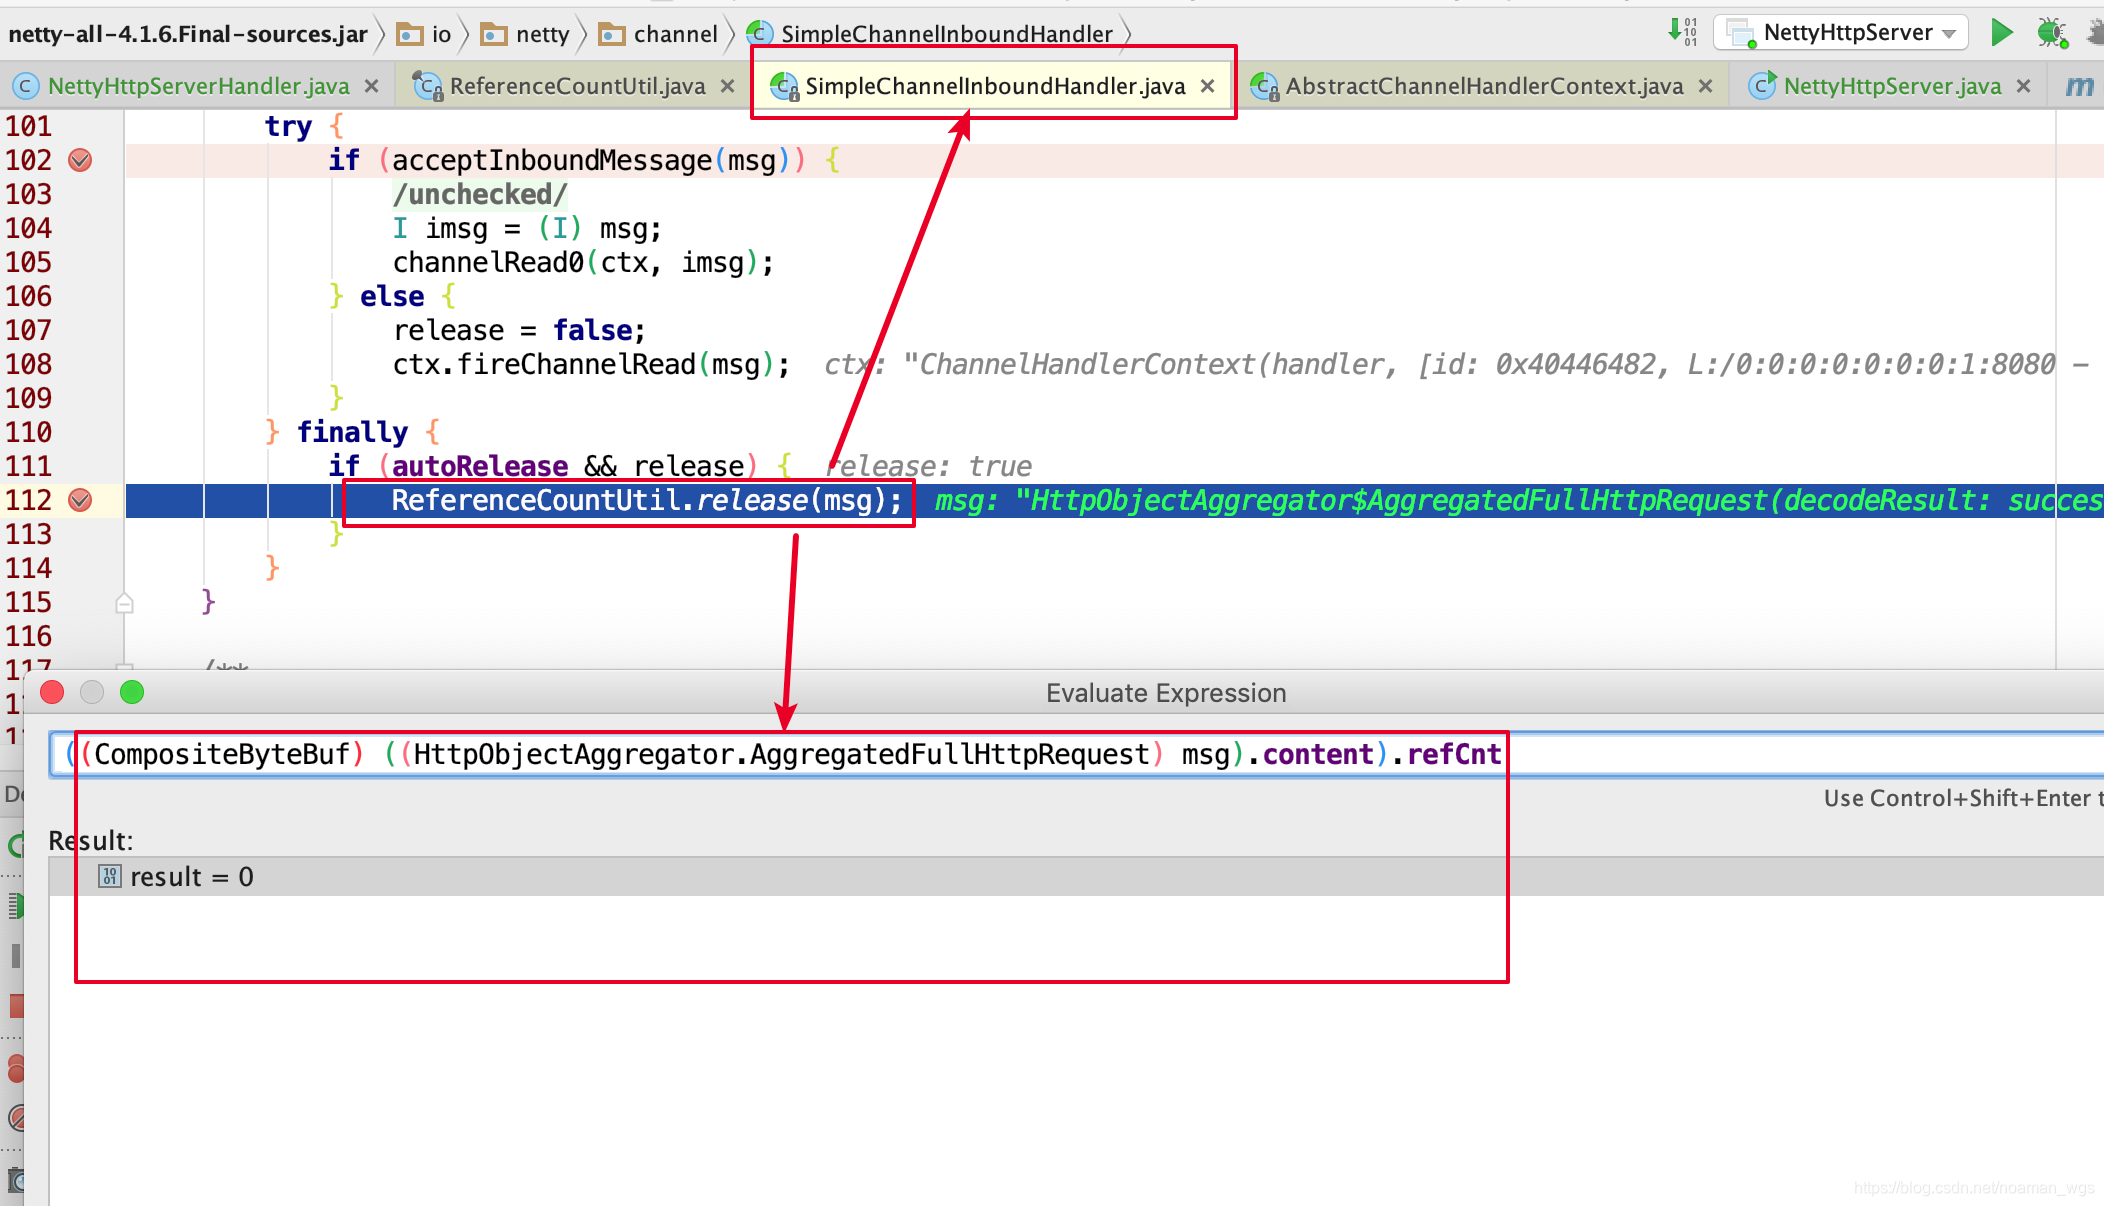Image resolution: width=2104 pixels, height=1206 pixels.
Task: Close the AbstractChannelHandlerContext.java tab
Action: tap(1705, 87)
